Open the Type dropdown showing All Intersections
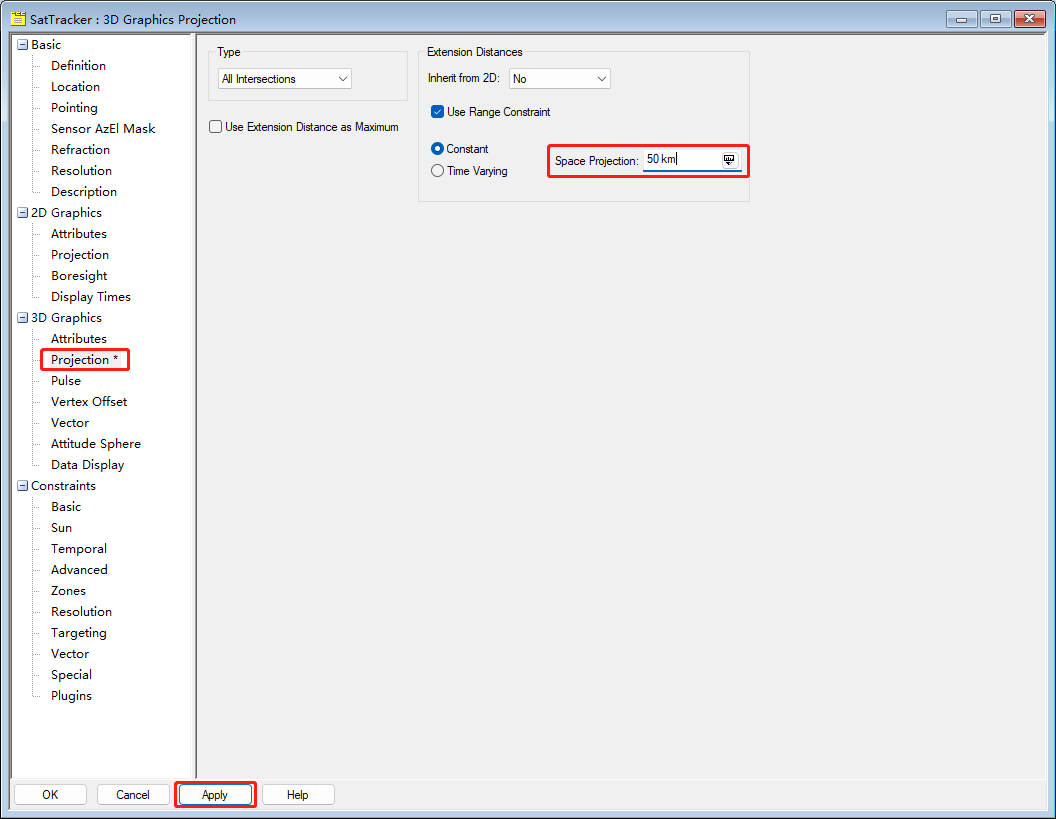This screenshot has height=819, width=1056. coord(285,79)
